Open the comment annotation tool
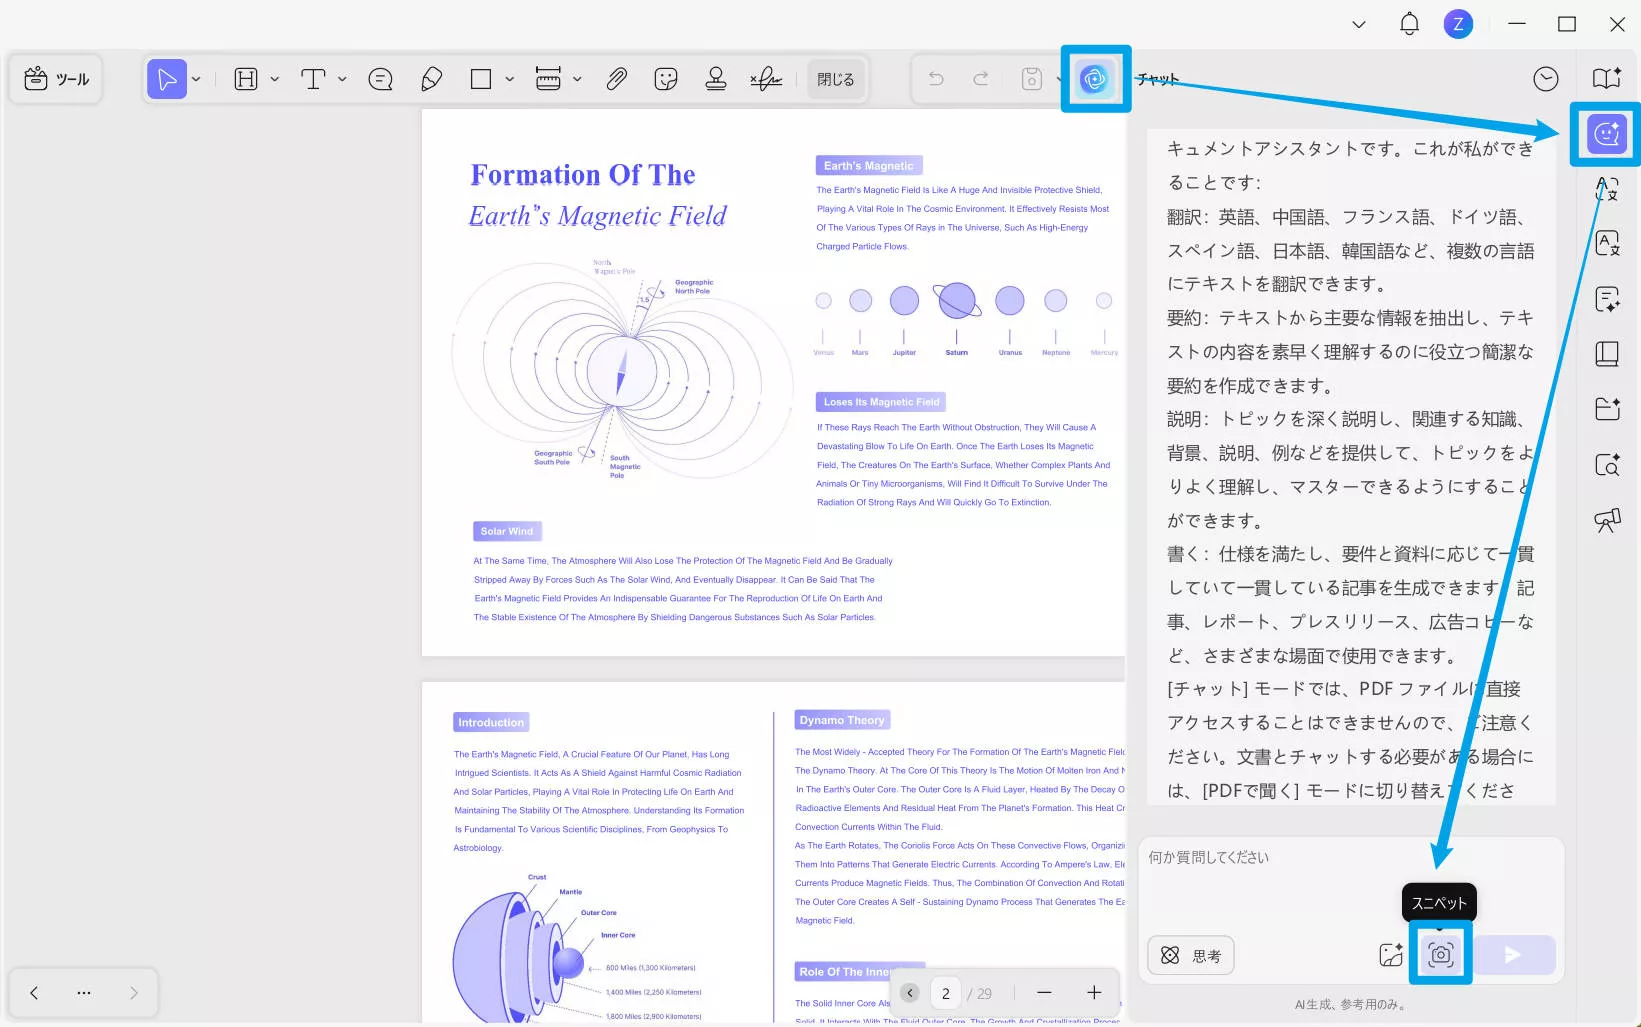 click(x=380, y=78)
